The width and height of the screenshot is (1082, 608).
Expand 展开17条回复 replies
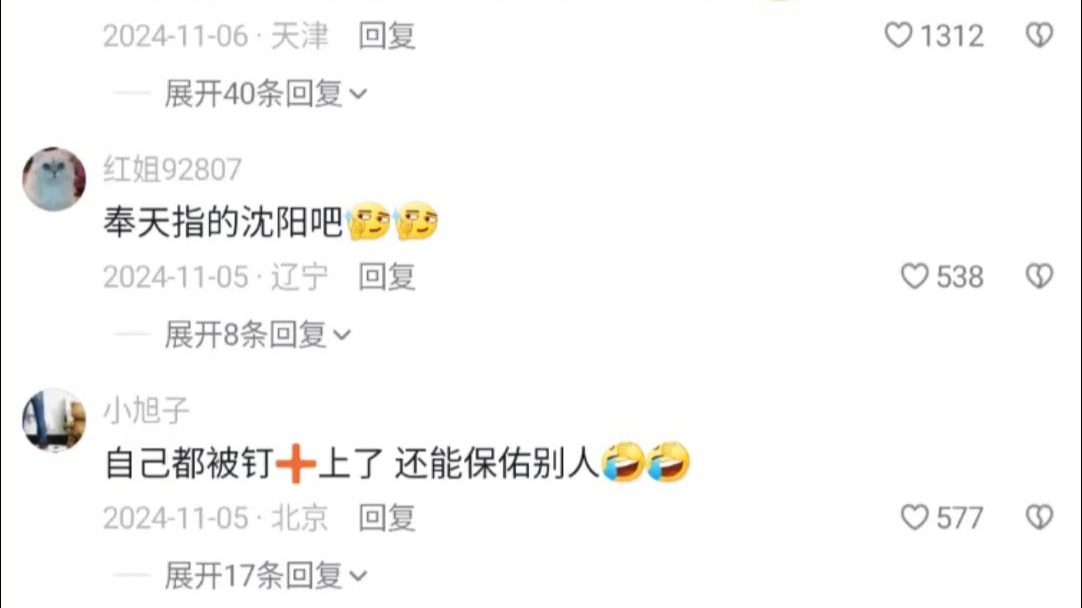click(265, 576)
